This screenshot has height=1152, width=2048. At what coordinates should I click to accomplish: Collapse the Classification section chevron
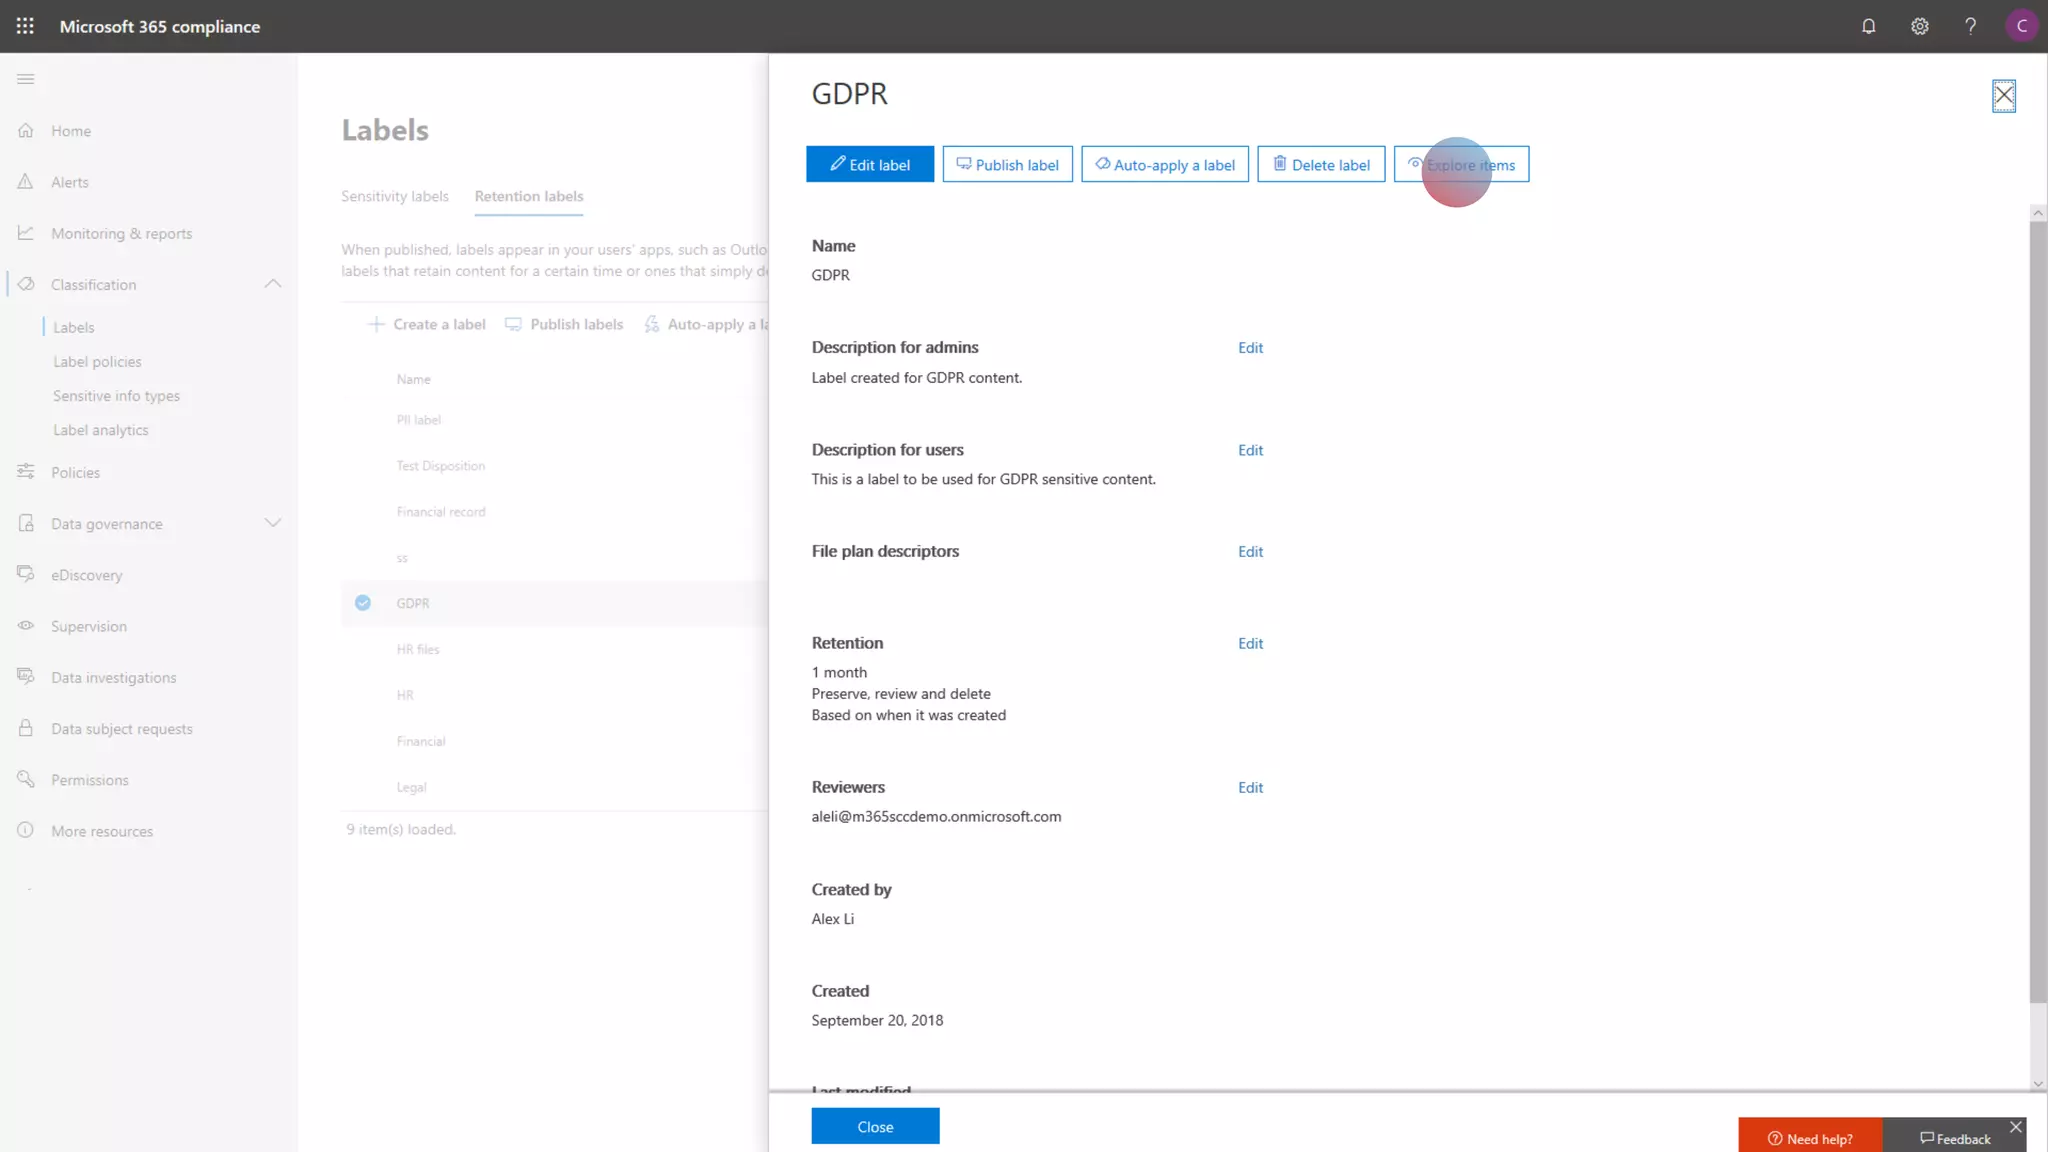pyautogui.click(x=273, y=284)
